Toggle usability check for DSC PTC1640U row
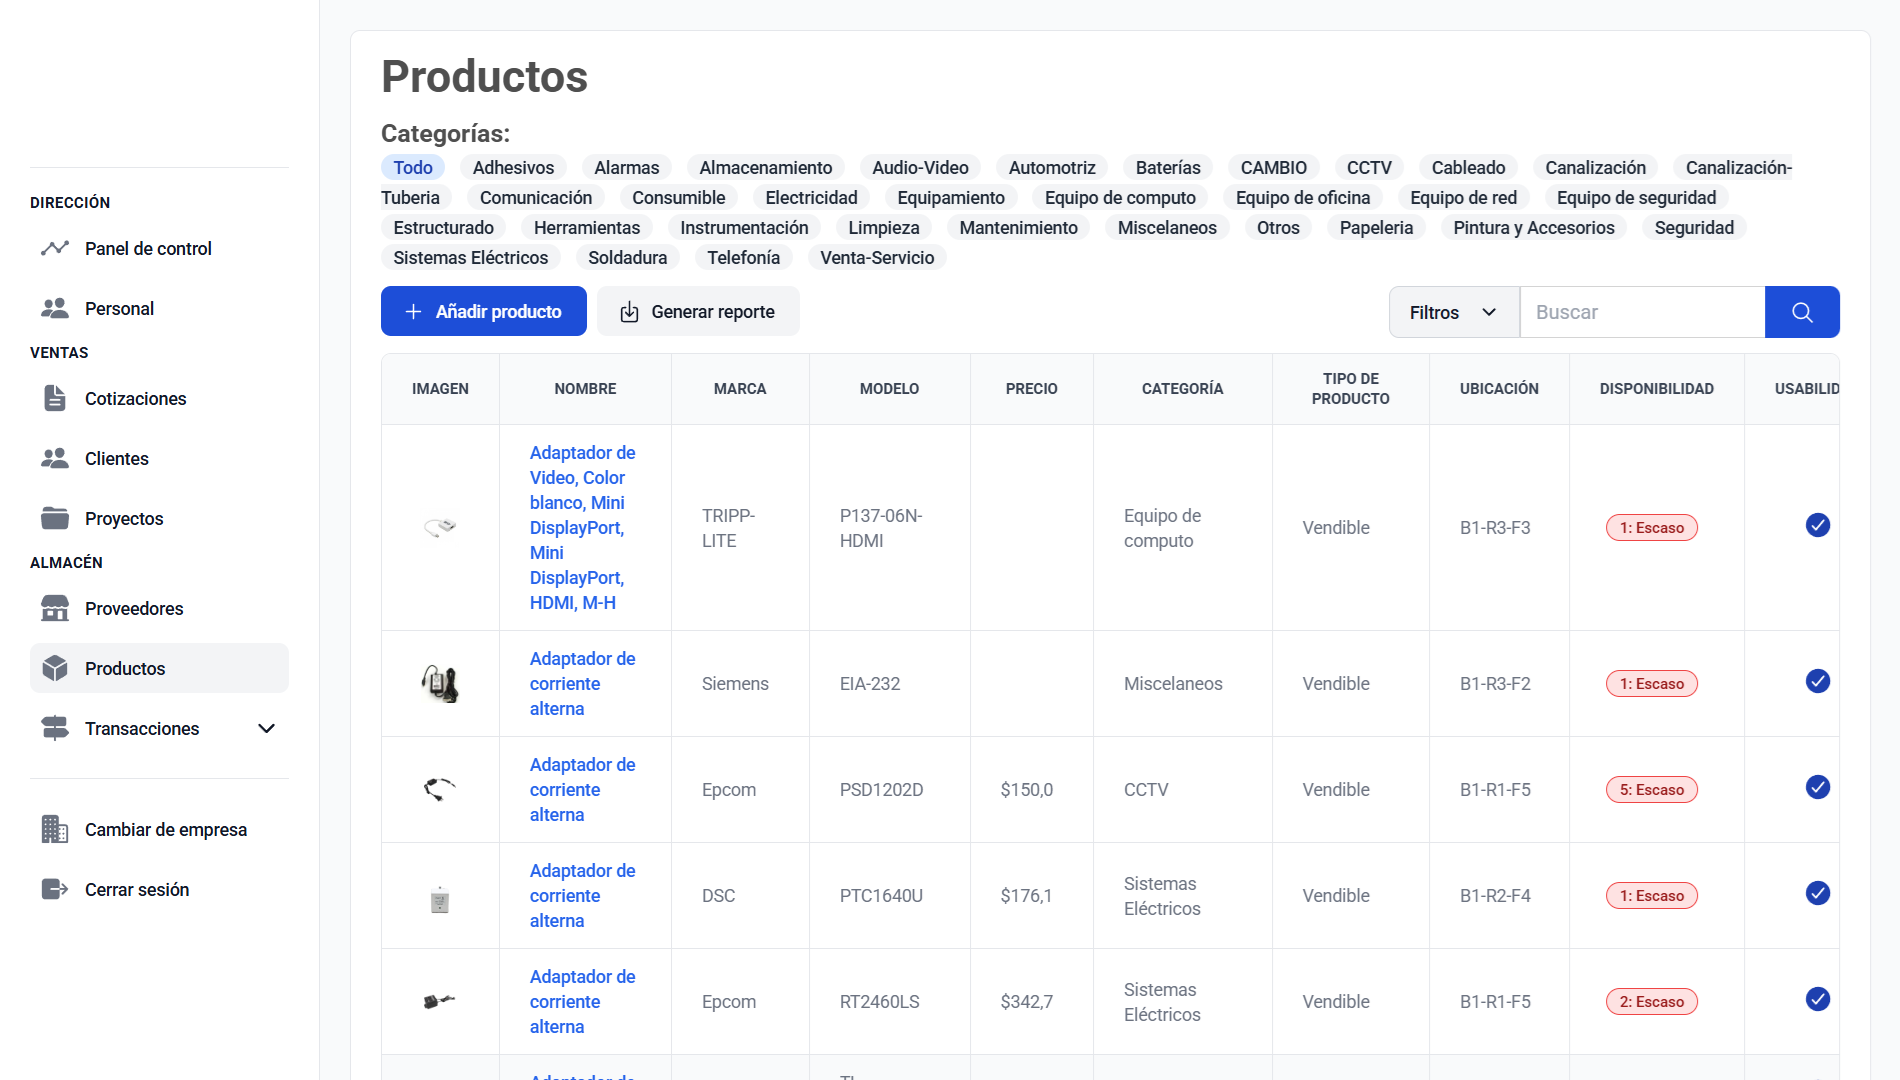 pos(1817,893)
